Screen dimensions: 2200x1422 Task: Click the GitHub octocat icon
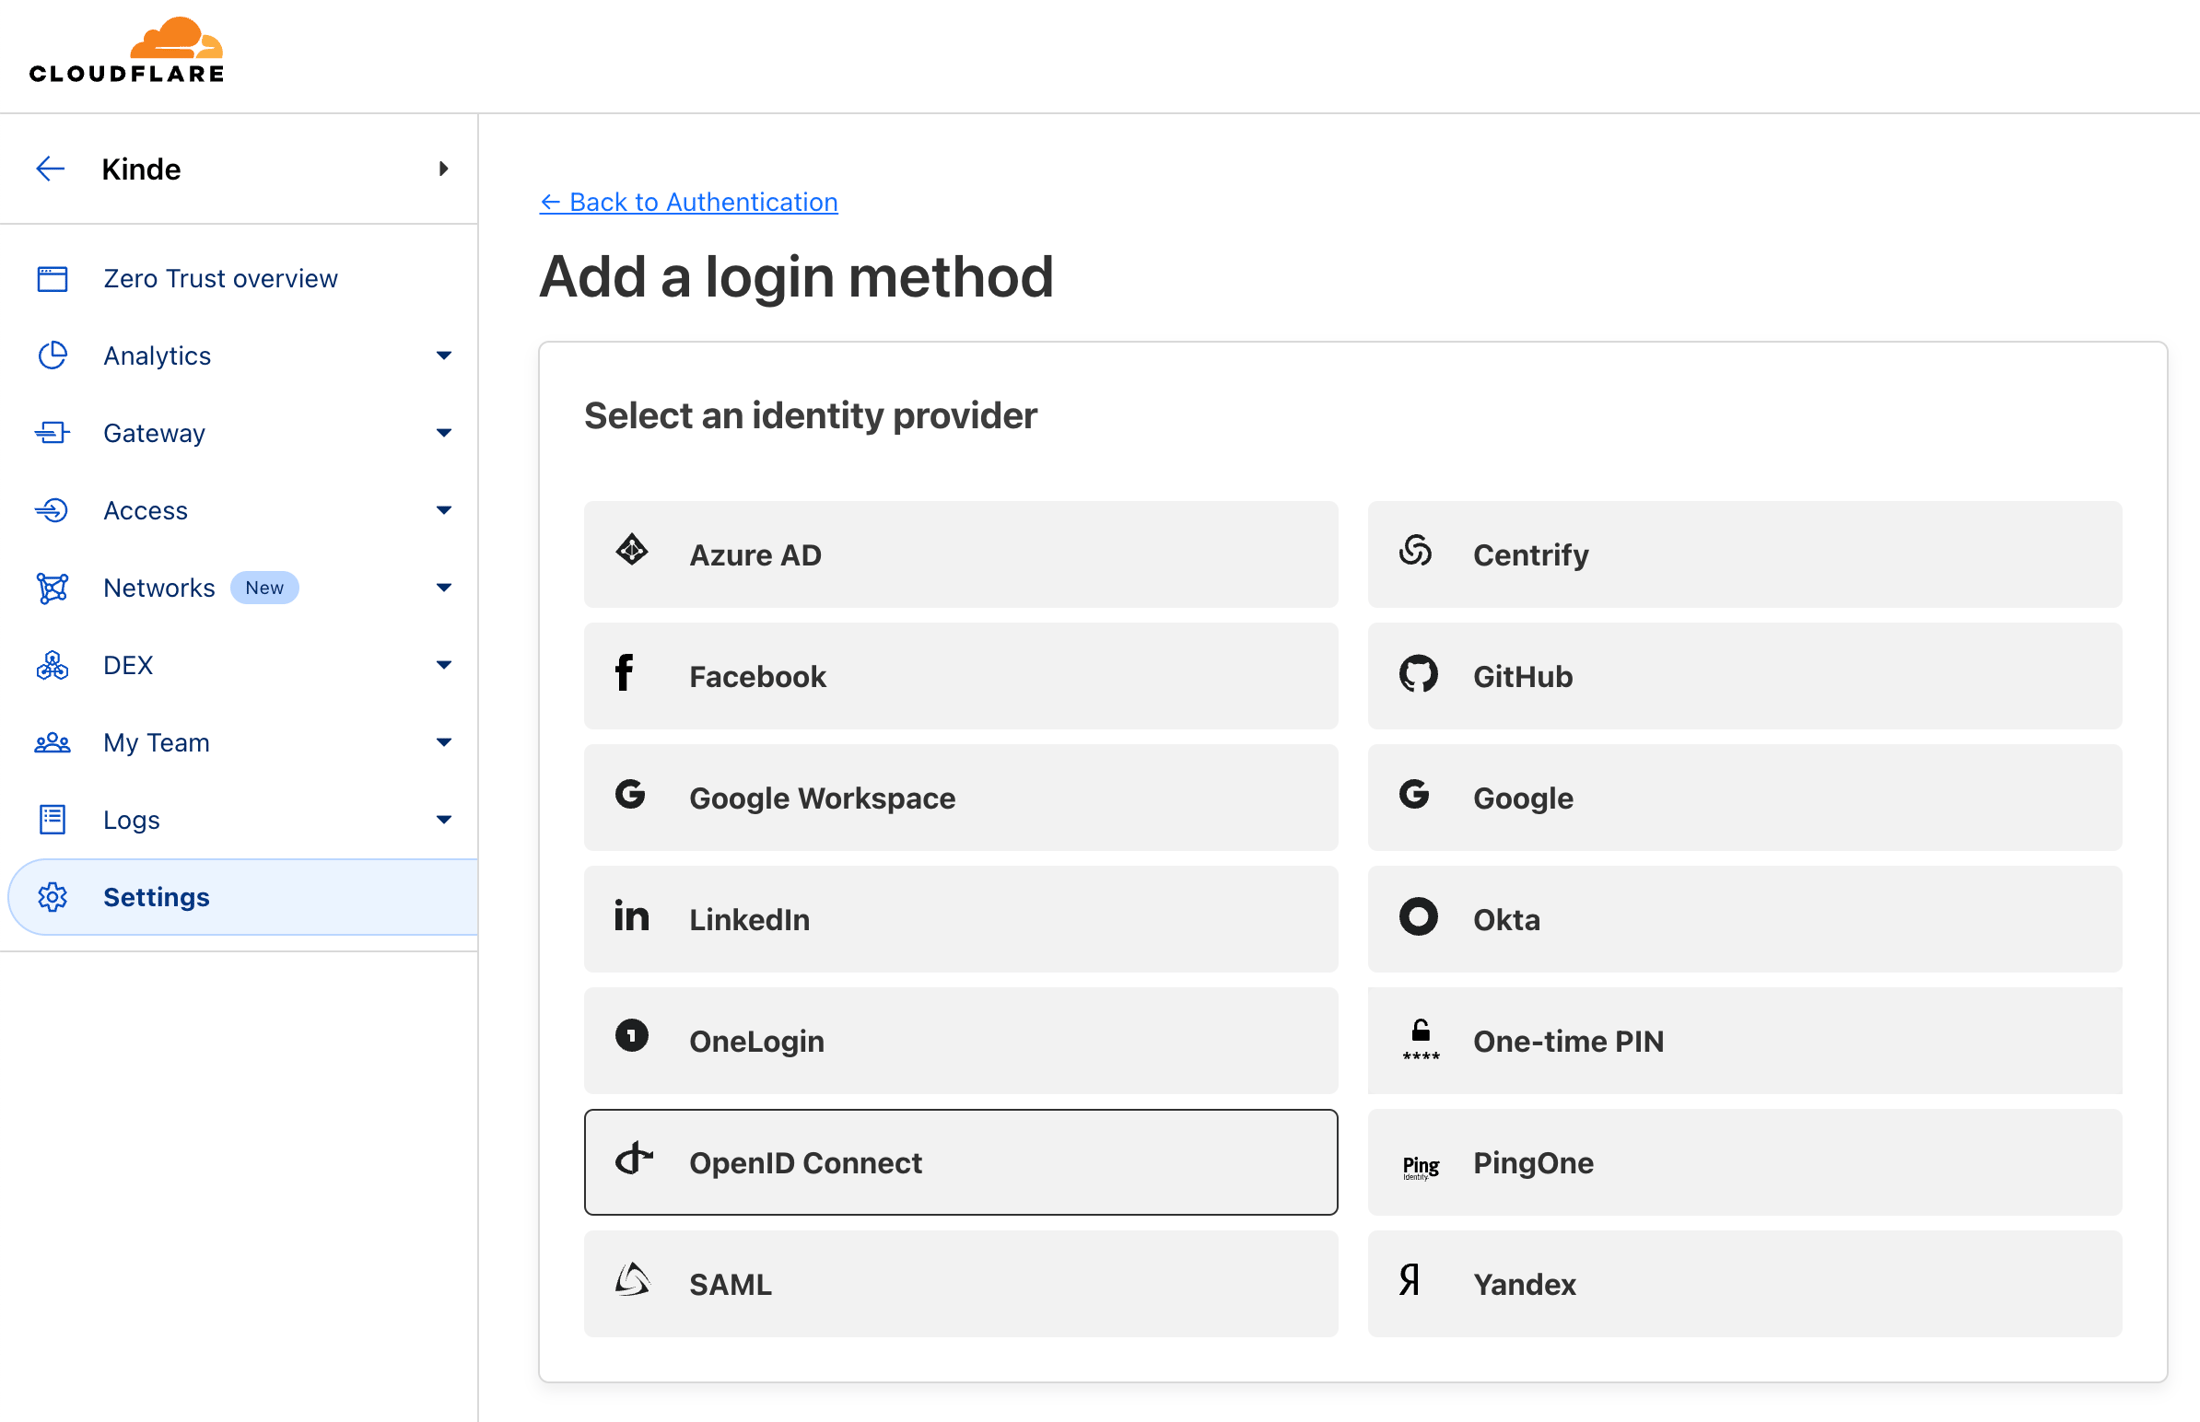click(1418, 674)
